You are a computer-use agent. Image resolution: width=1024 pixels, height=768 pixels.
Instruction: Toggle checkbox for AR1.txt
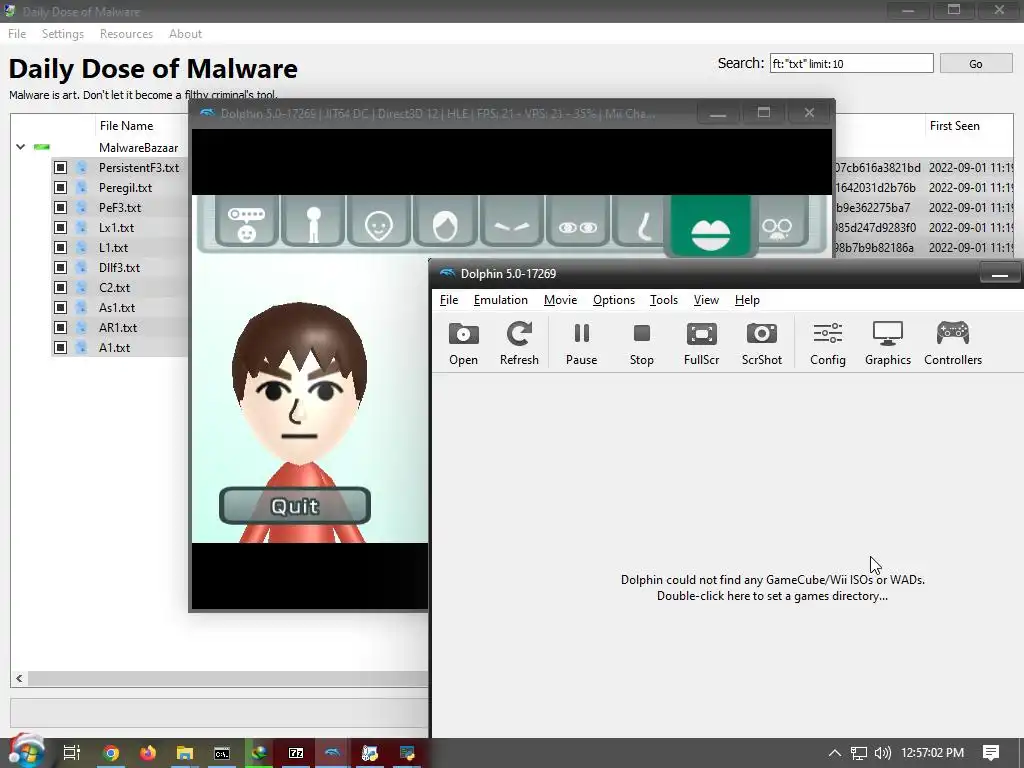60,327
